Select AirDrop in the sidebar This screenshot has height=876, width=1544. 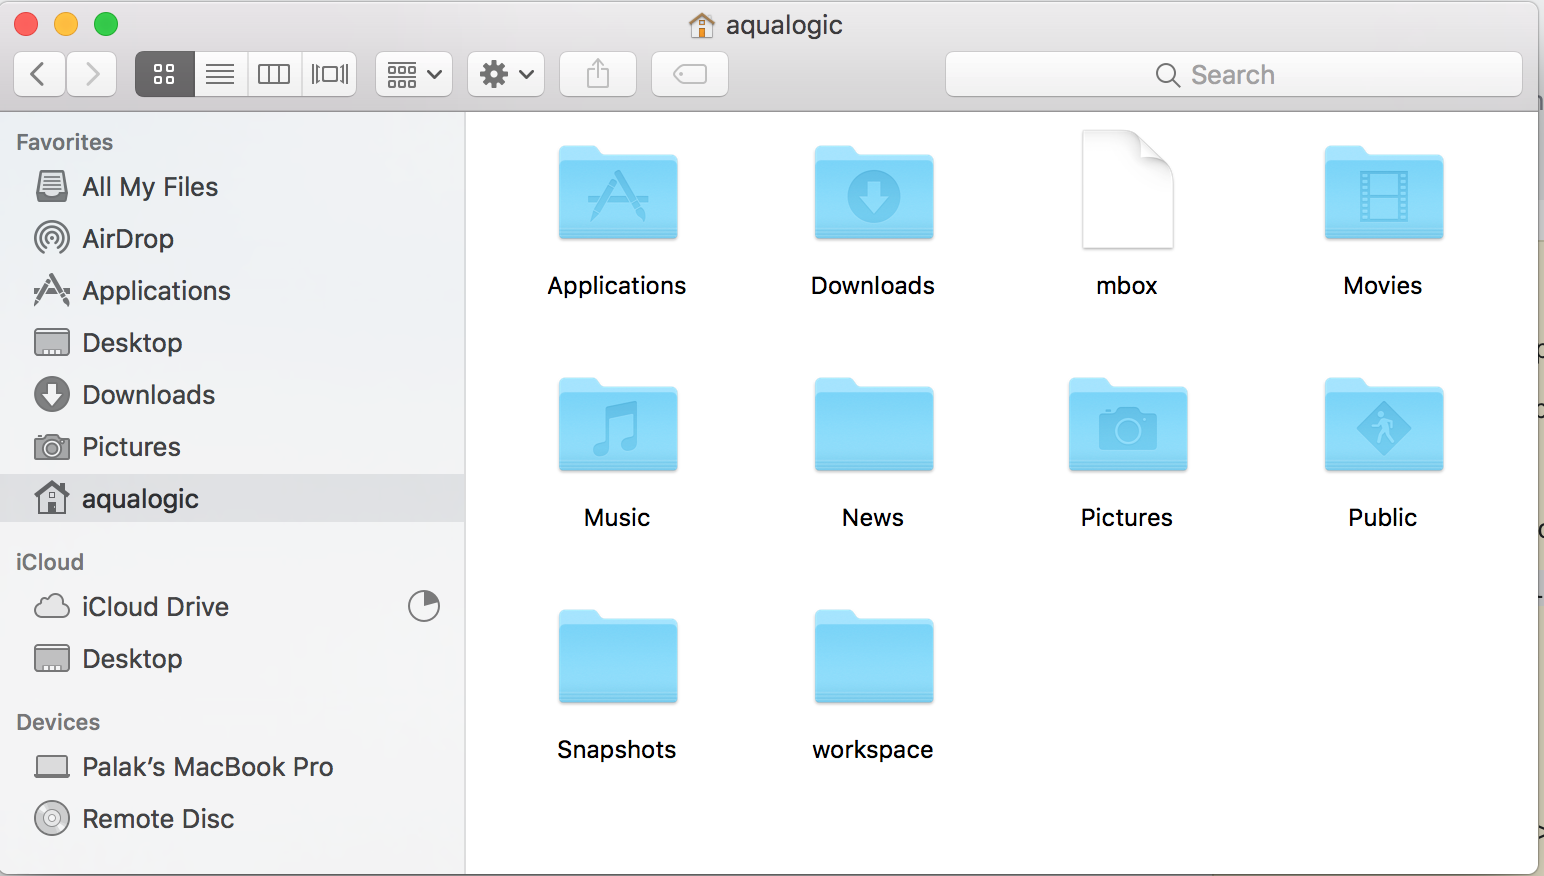click(x=128, y=239)
